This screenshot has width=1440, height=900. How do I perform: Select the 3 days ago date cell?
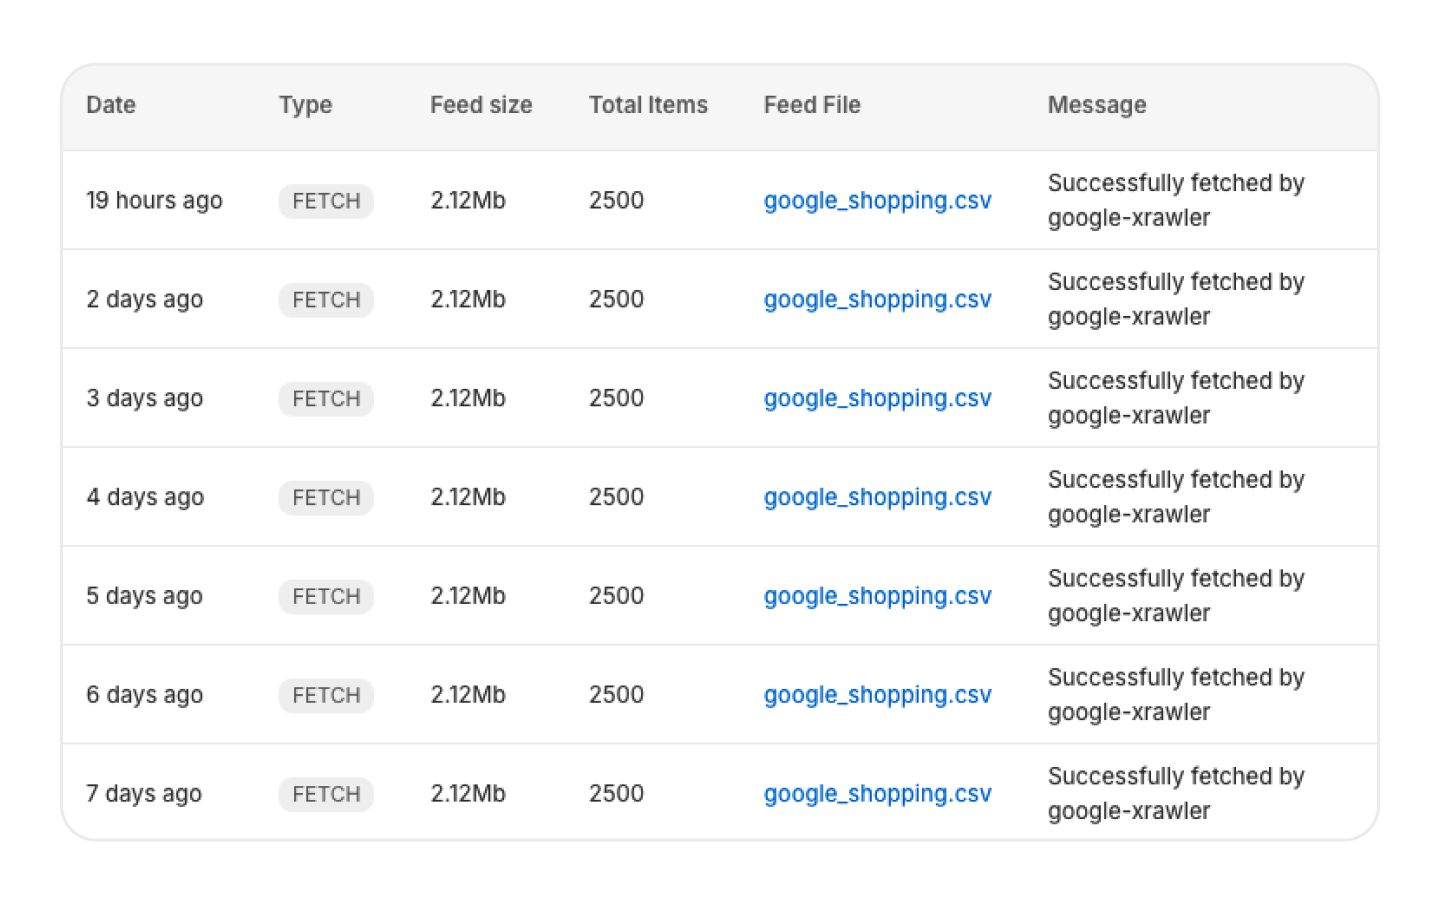(x=145, y=398)
